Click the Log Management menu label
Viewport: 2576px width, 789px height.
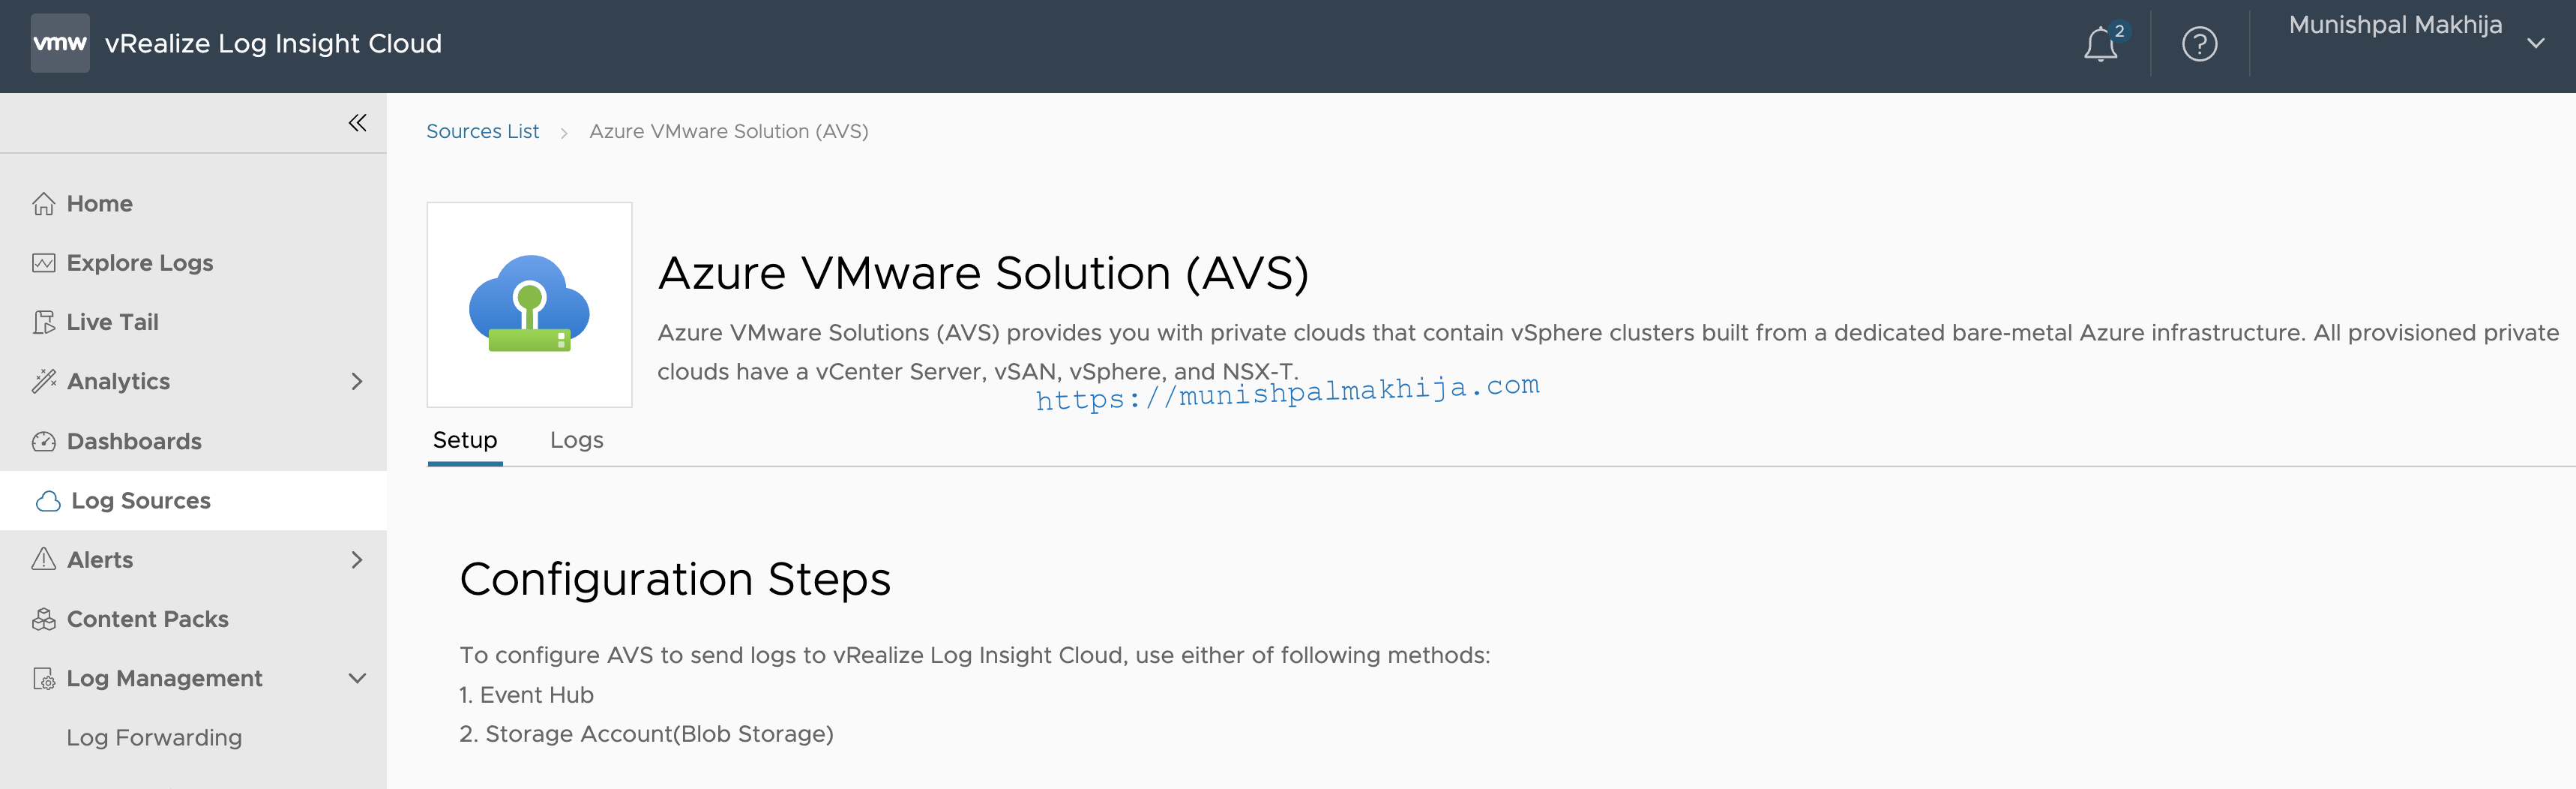coord(164,678)
